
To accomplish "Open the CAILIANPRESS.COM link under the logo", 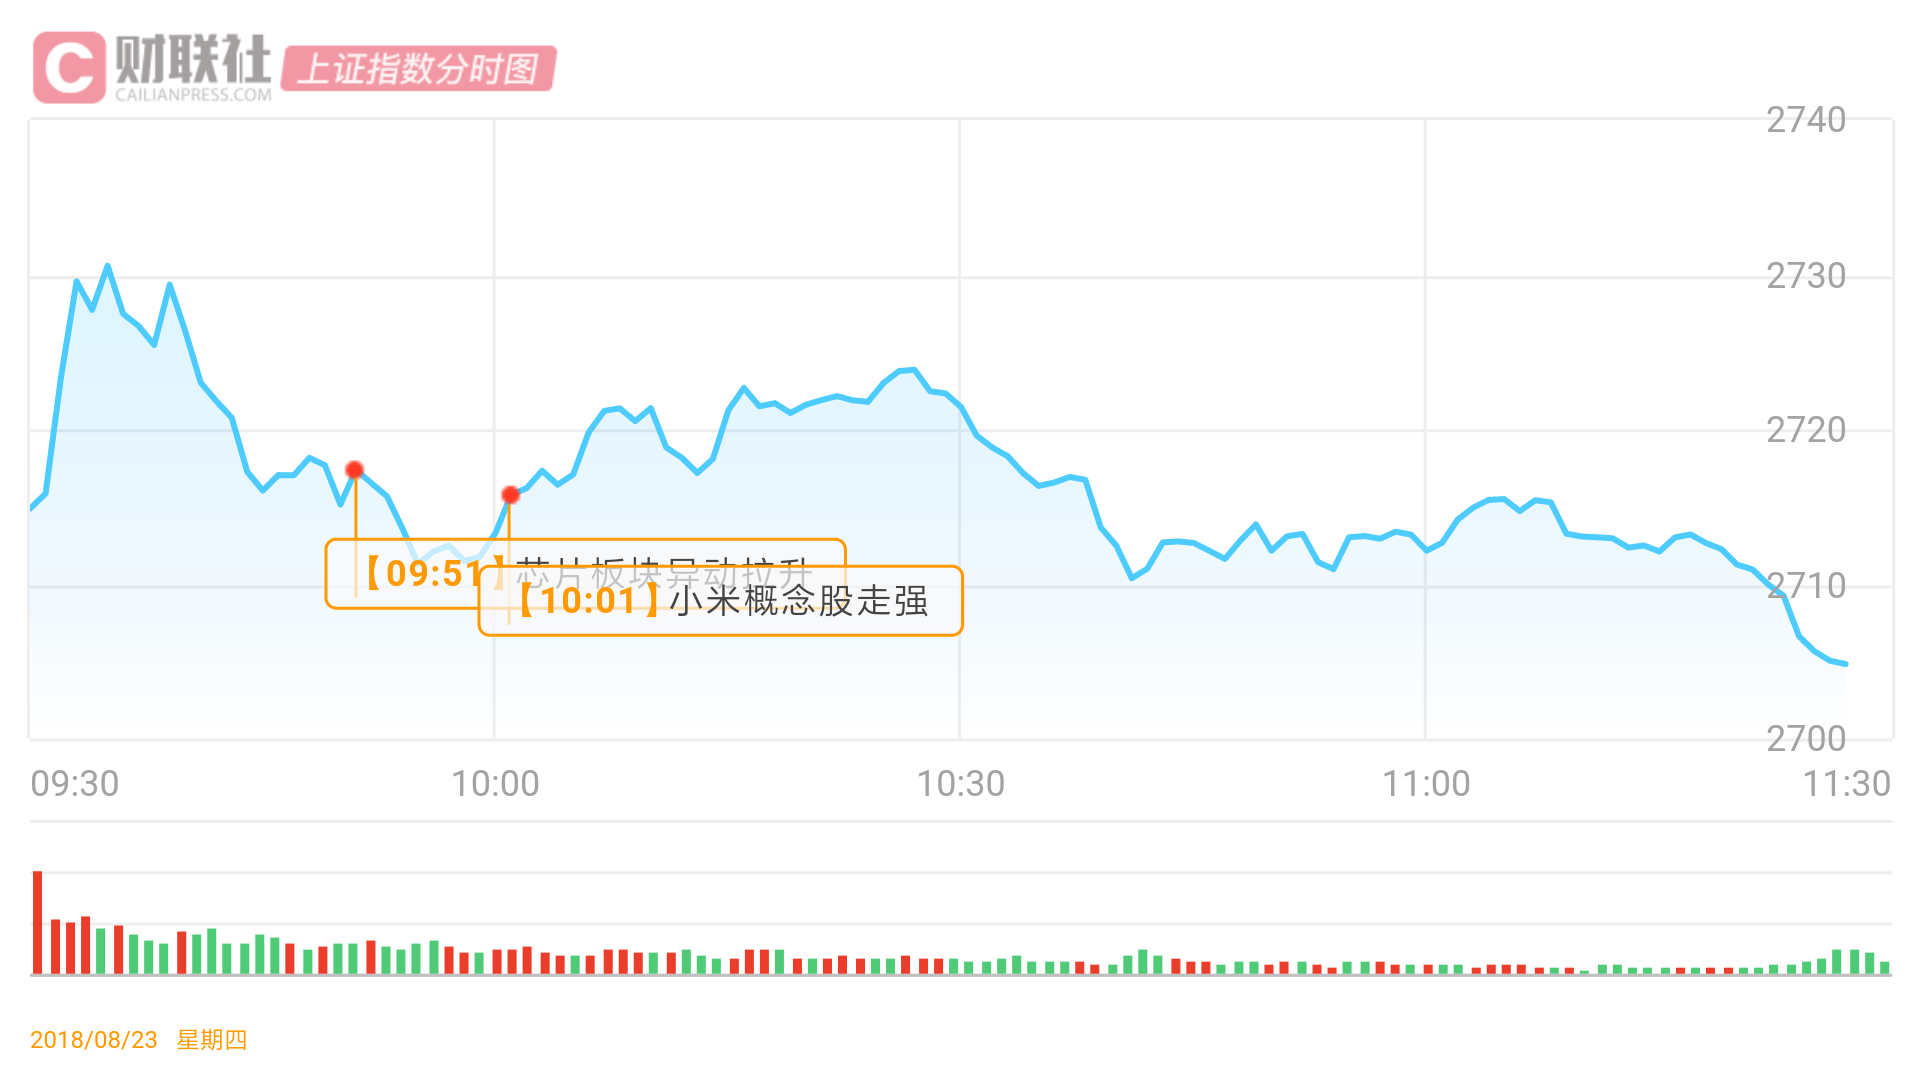I will [x=193, y=95].
